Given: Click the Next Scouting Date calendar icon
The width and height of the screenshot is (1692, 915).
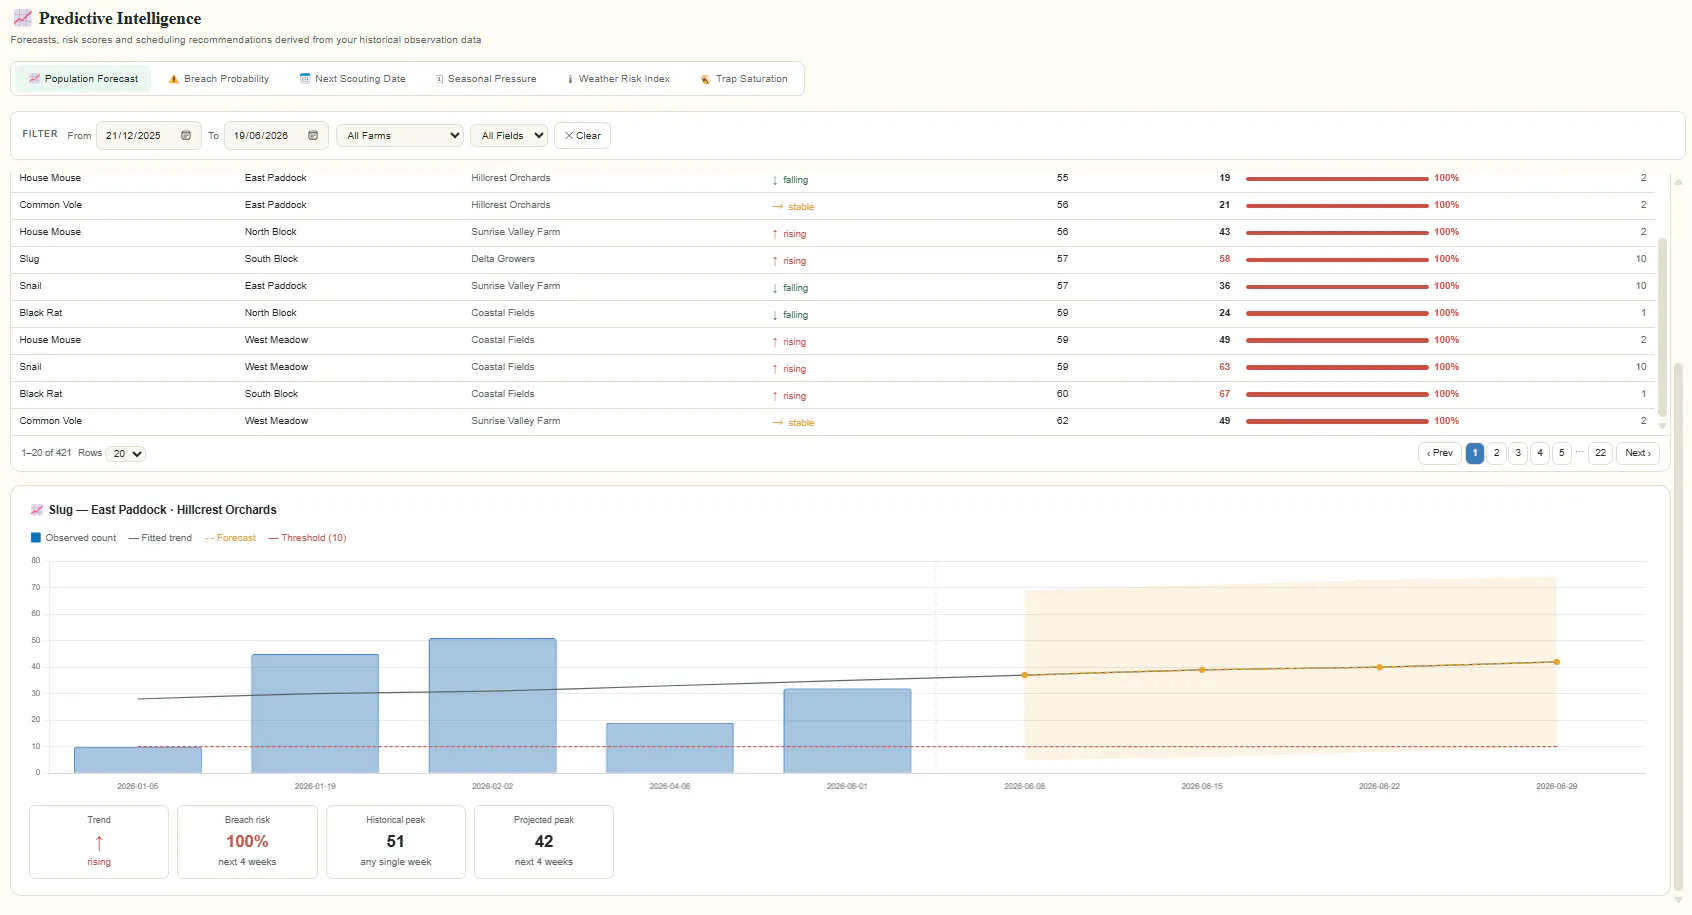Looking at the screenshot, I should [305, 79].
